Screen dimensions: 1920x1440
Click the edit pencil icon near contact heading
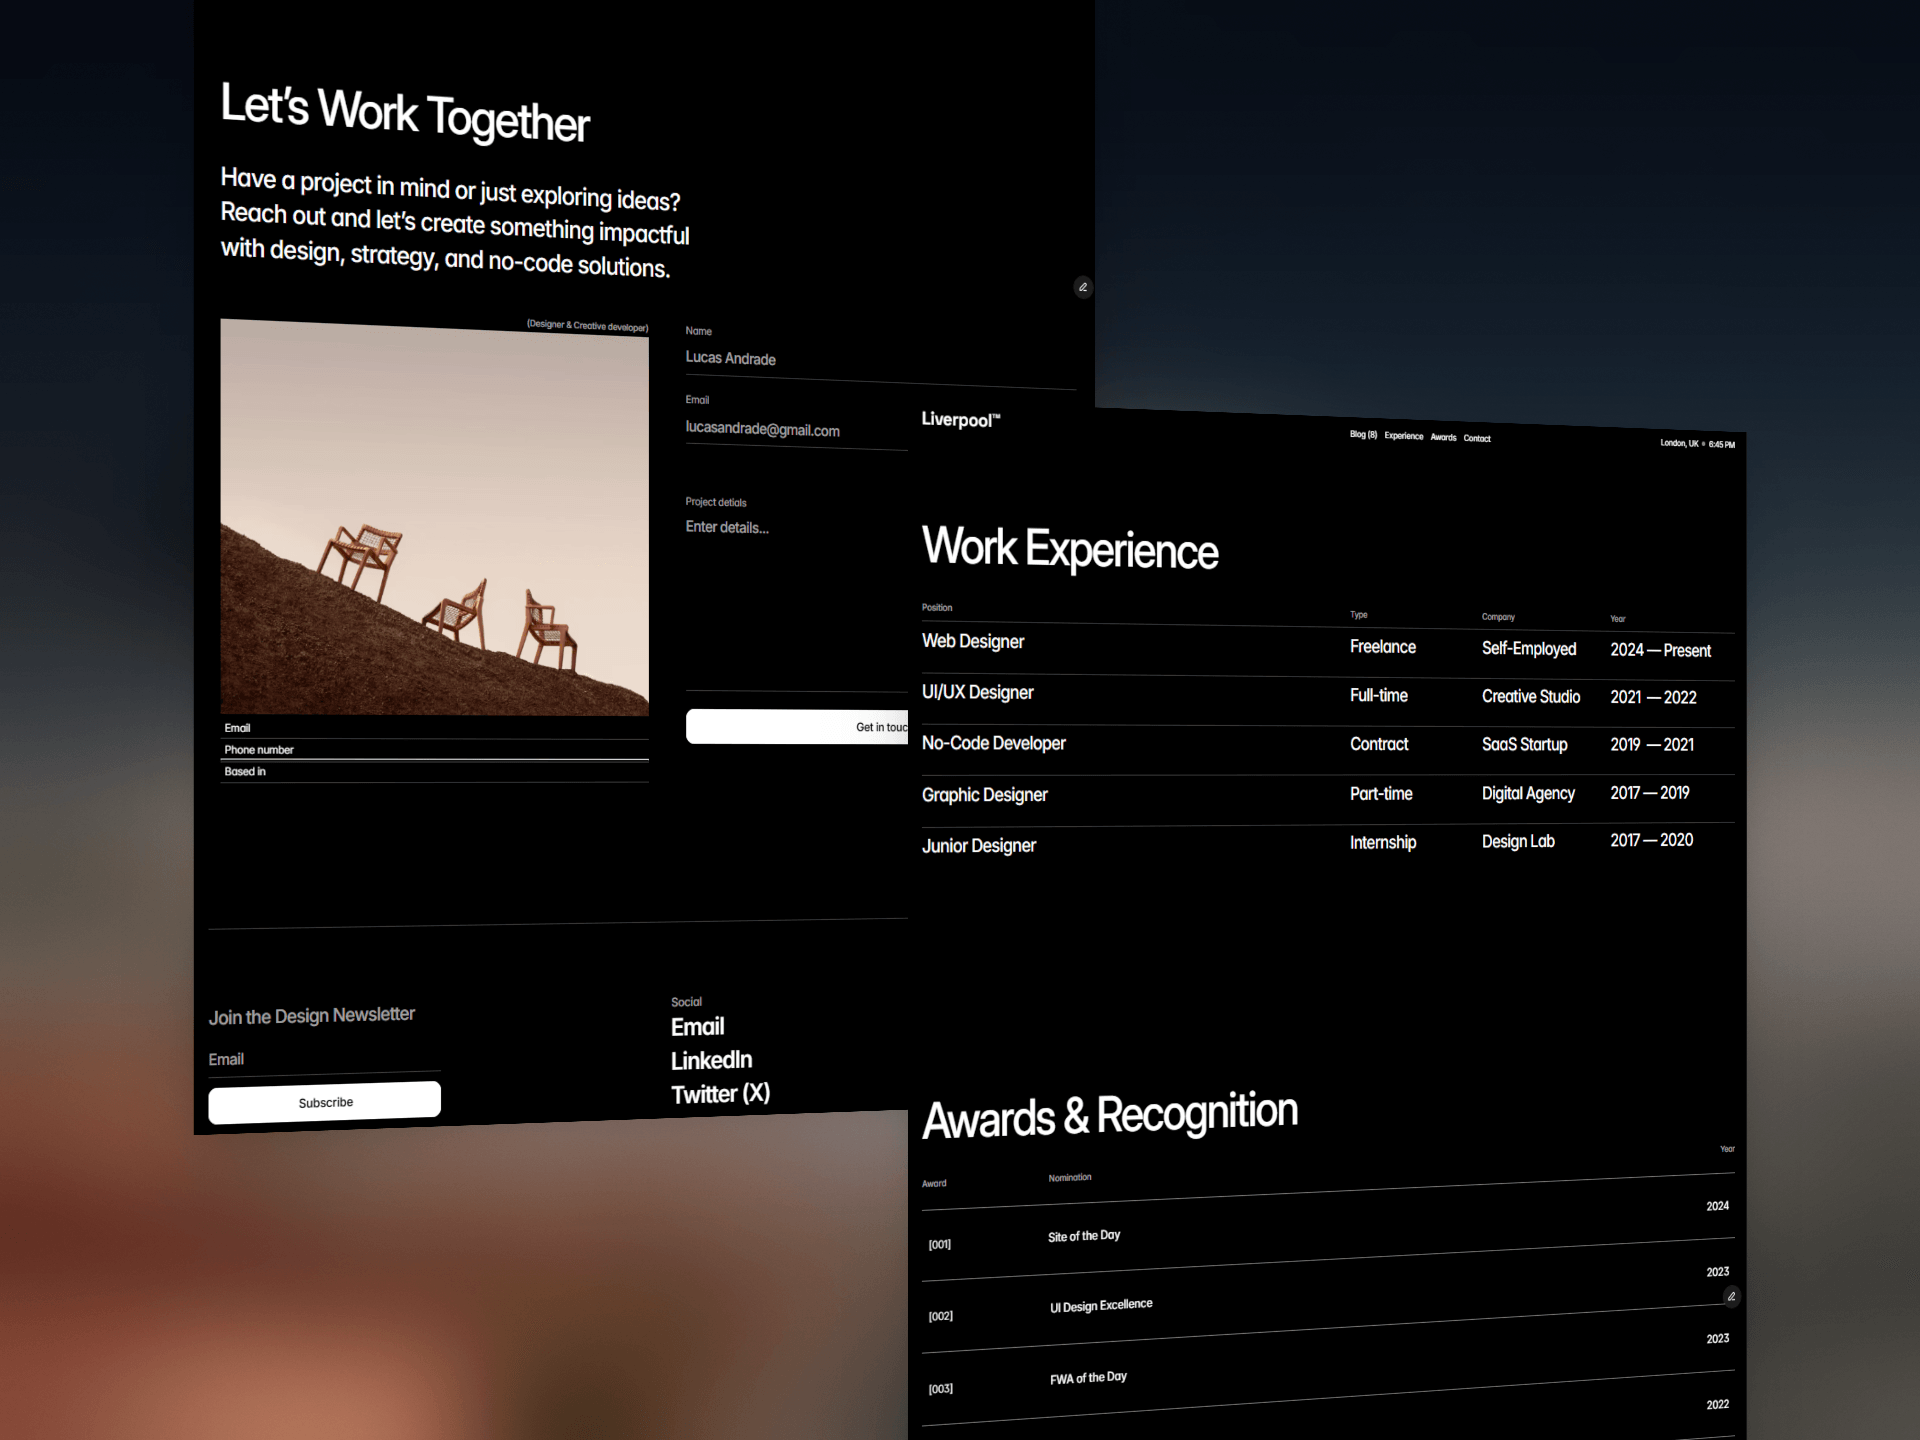click(x=1082, y=287)
